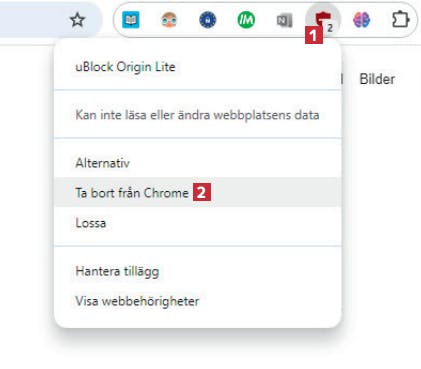Bookmark this page with the star icon
The width and height of the screenshot is (421, 369).
(x=77, y=20)
